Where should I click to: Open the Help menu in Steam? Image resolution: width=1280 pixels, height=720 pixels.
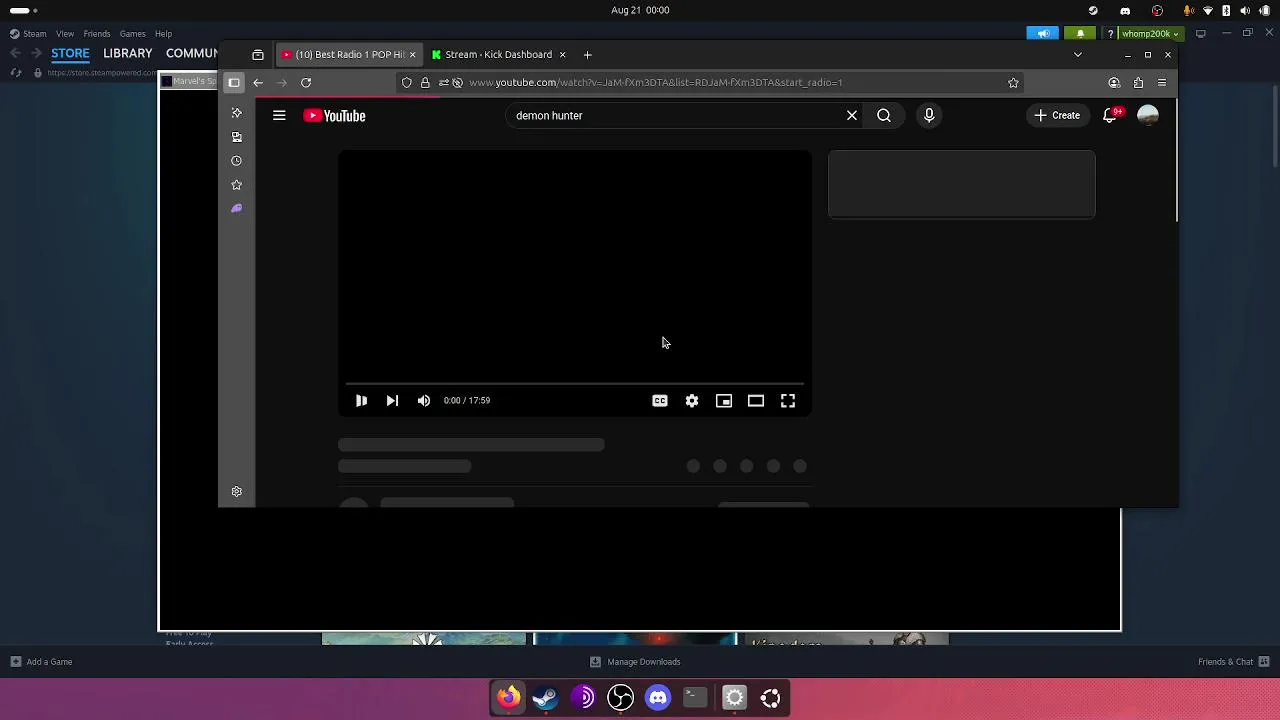163,34
